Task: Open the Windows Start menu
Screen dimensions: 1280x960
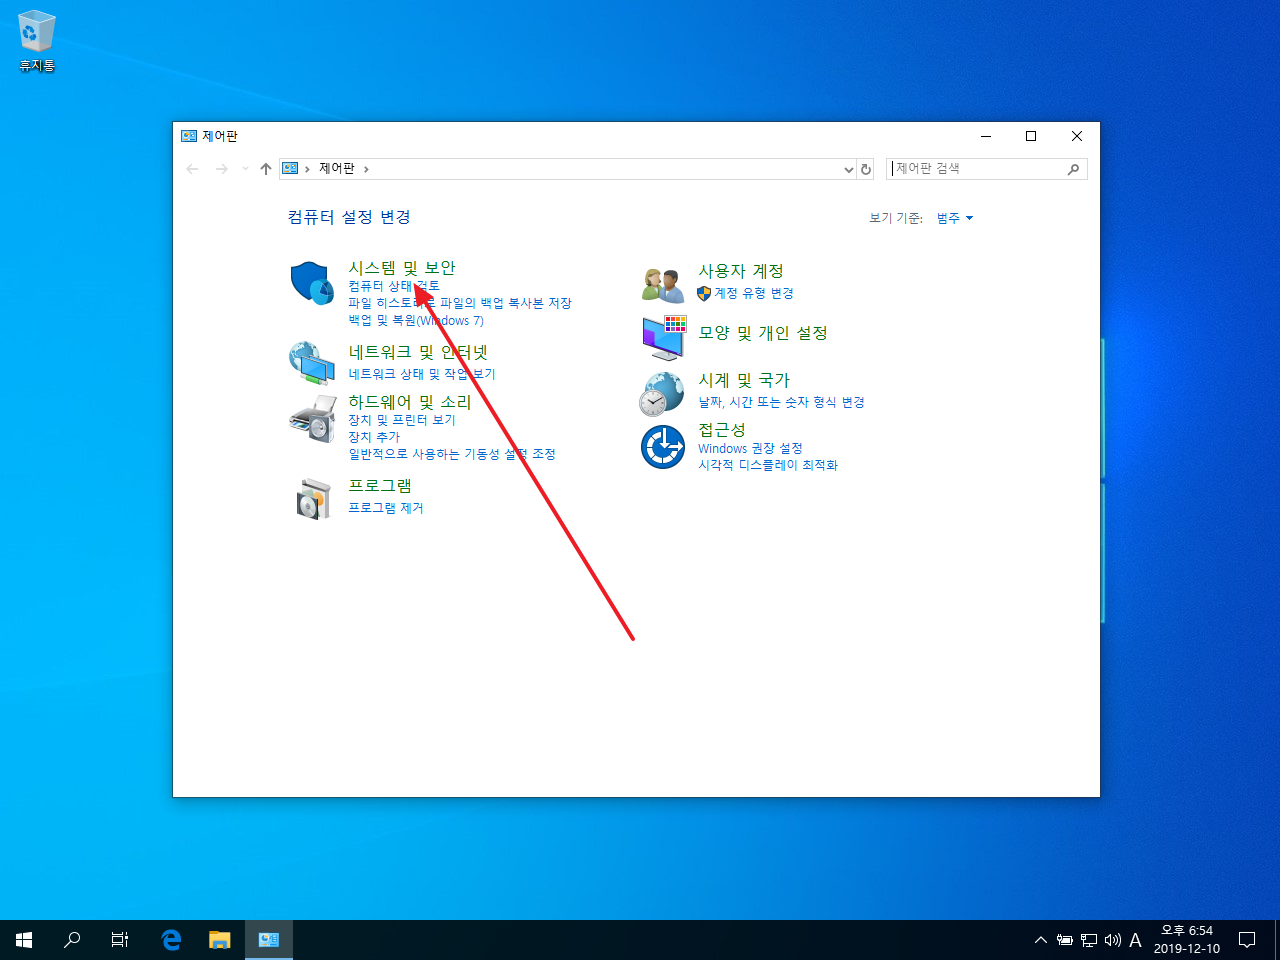Action: (24, 940)
